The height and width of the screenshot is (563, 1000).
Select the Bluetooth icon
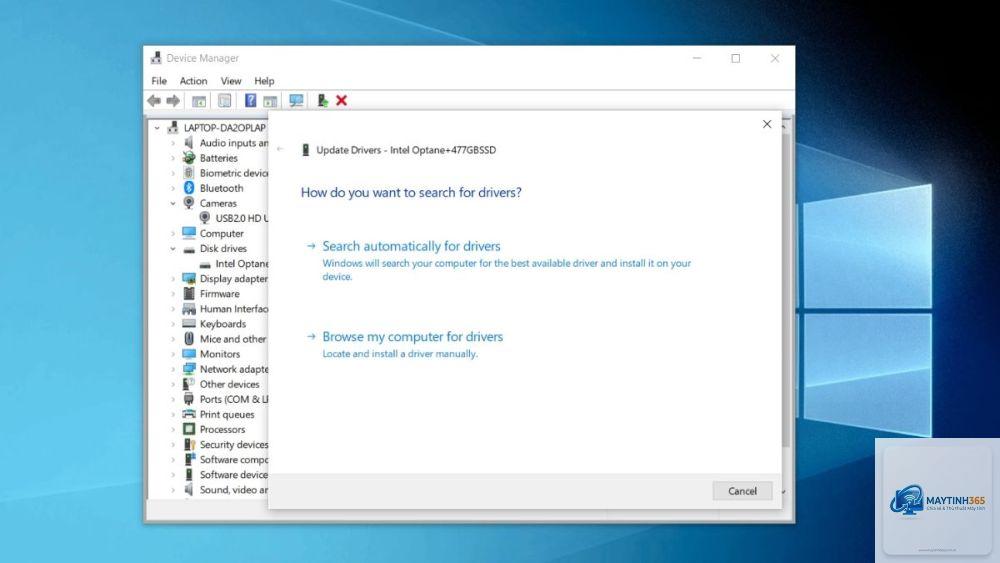point(189,187)
